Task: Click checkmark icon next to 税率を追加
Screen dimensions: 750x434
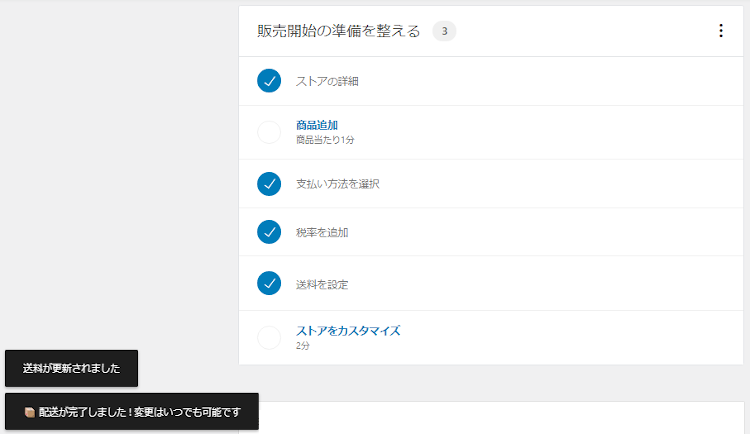Action: click(x=269, y=232)
